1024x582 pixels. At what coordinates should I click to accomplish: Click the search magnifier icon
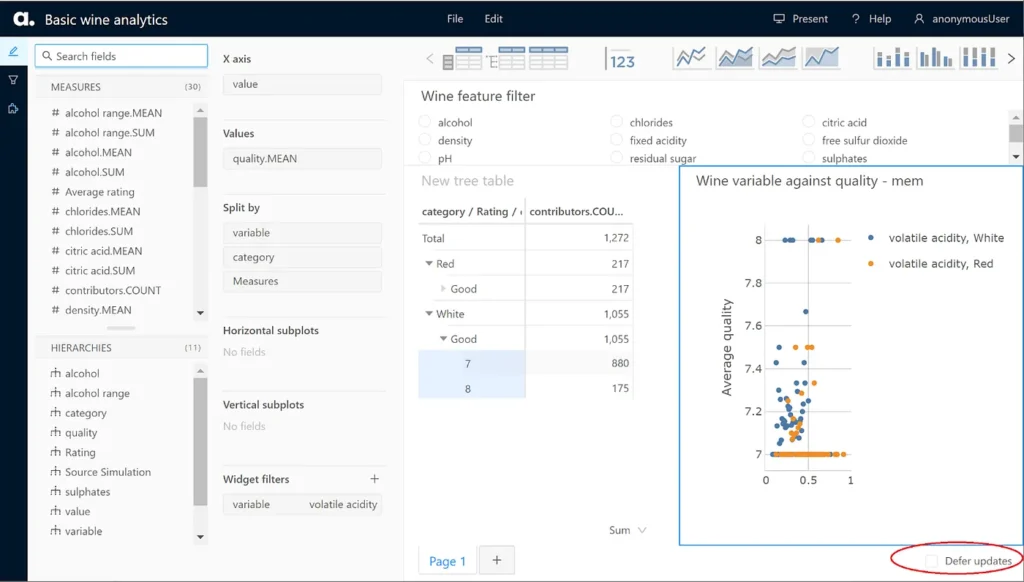point(47,56)
